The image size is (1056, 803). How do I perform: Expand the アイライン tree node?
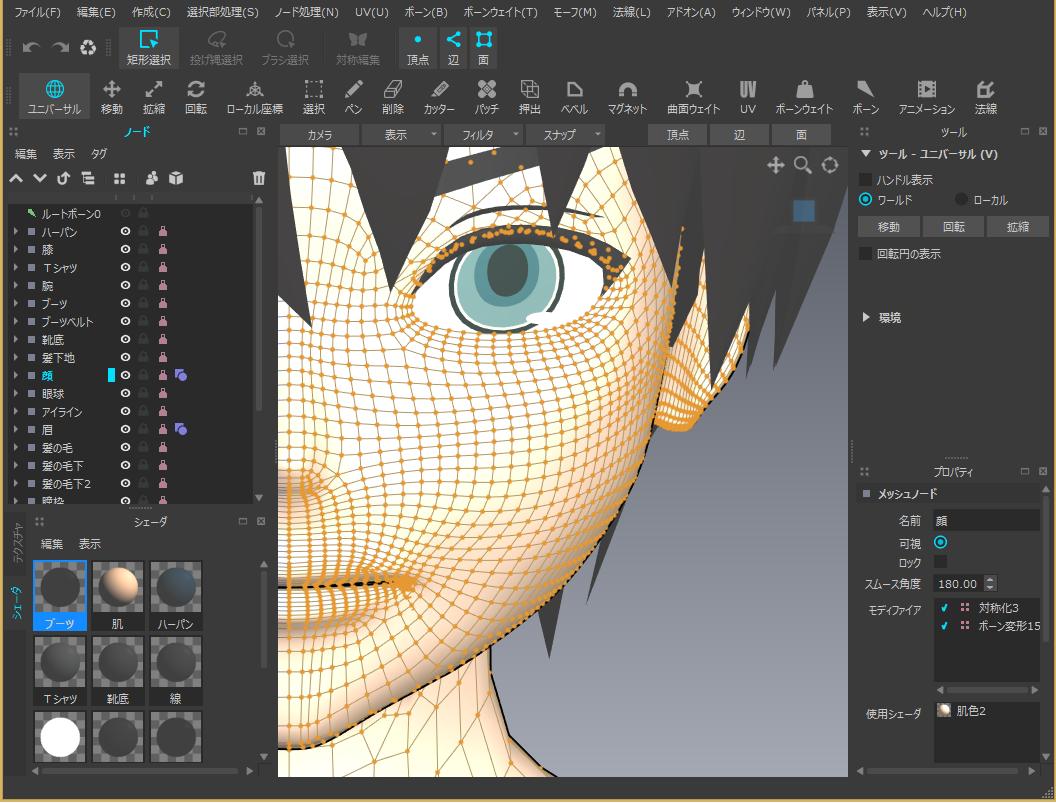tap(15, 412)
